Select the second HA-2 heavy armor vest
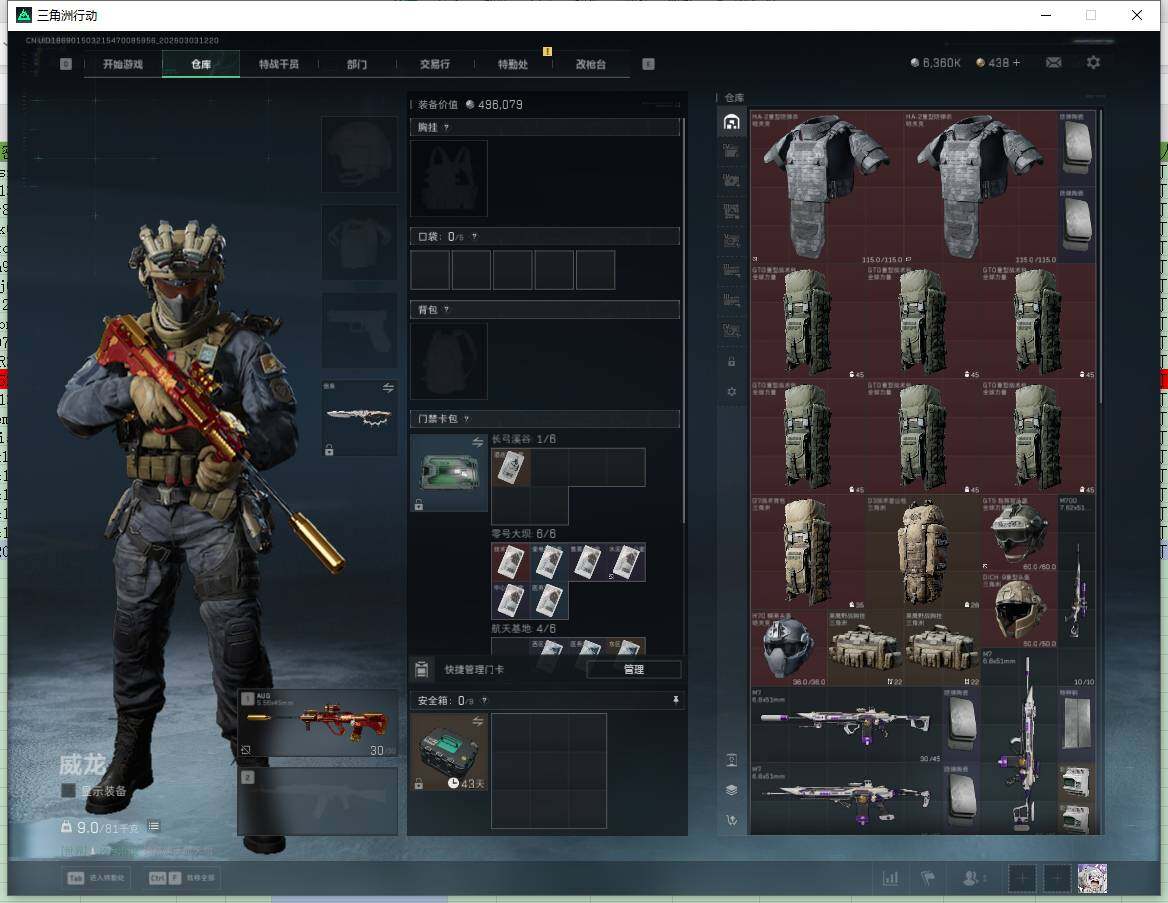Screen dimensions: 1168x903 (x=981, y=186)
